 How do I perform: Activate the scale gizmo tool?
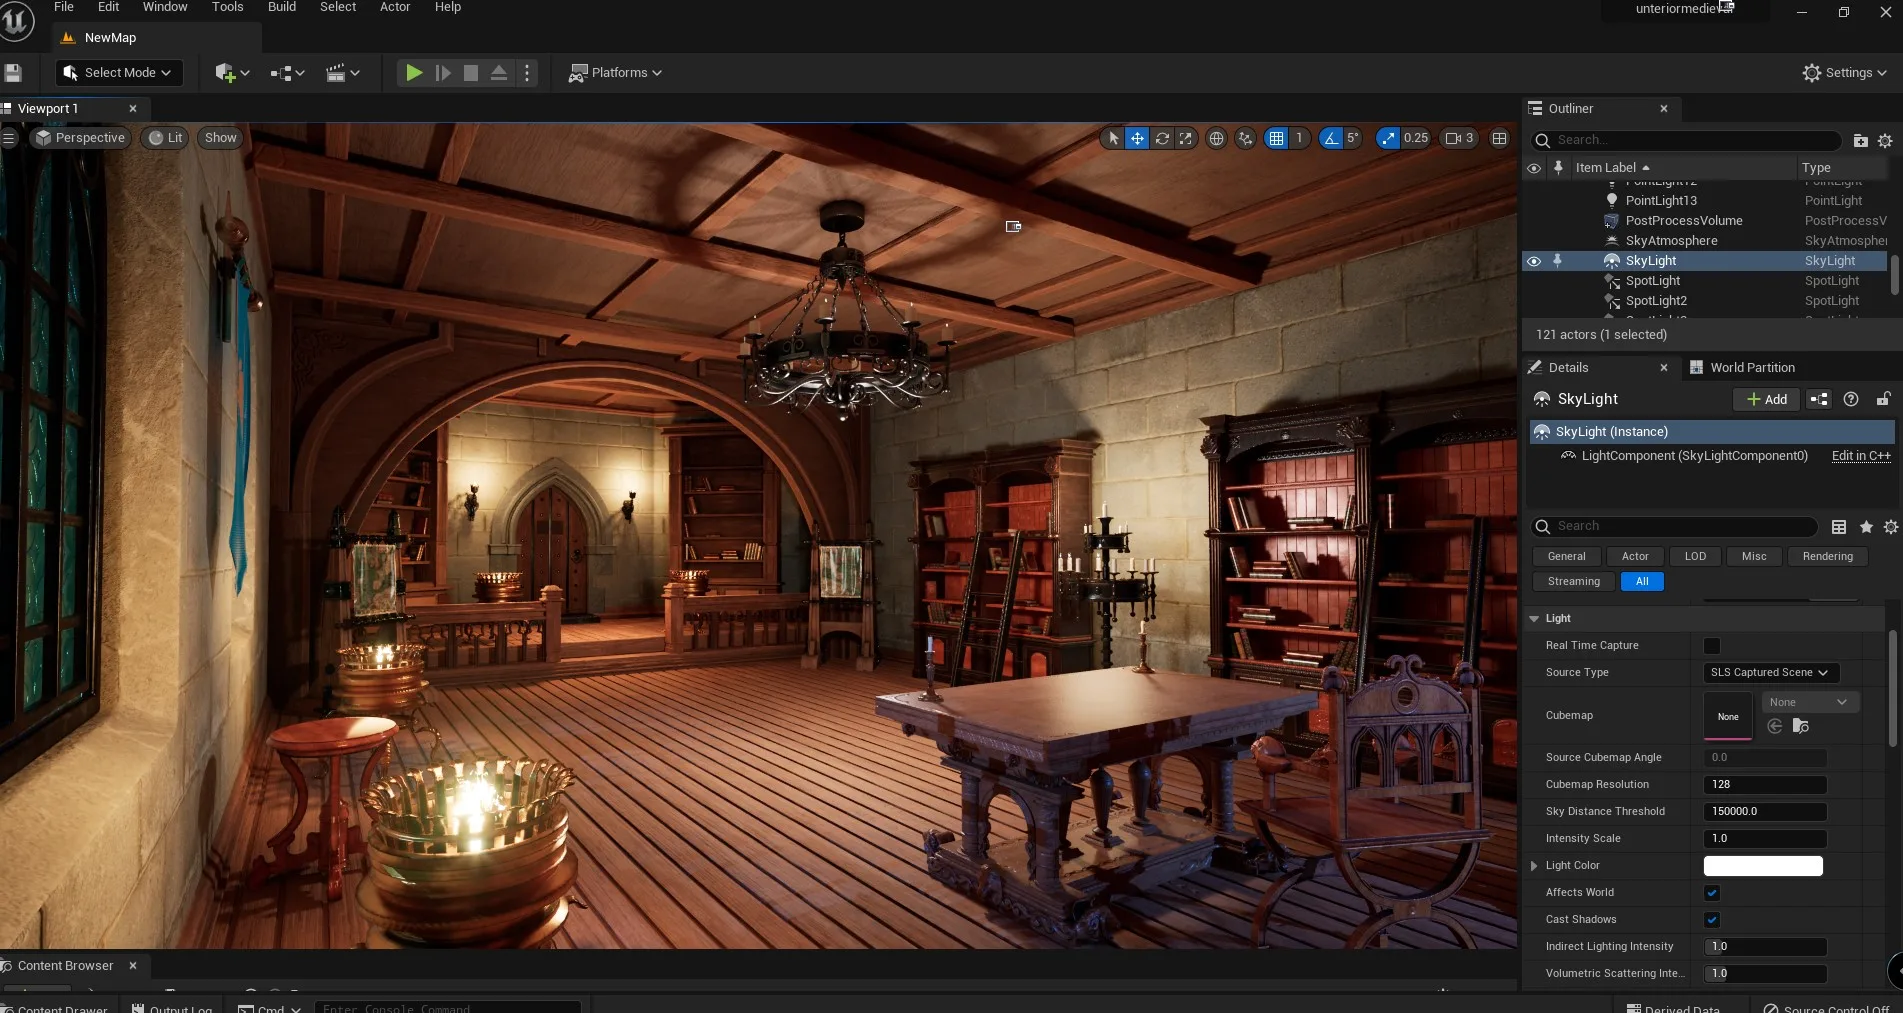(1185, 139)
